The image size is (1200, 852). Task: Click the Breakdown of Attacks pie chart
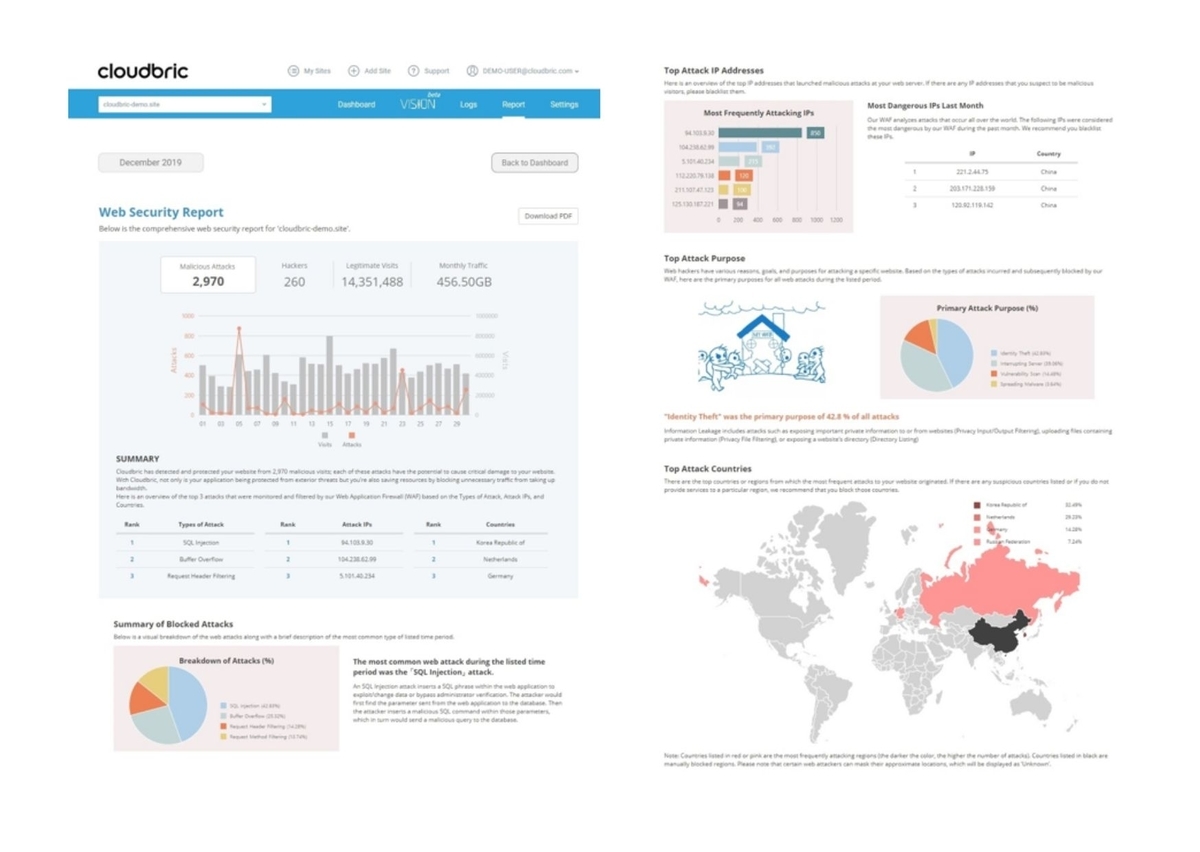click(168, 704)
